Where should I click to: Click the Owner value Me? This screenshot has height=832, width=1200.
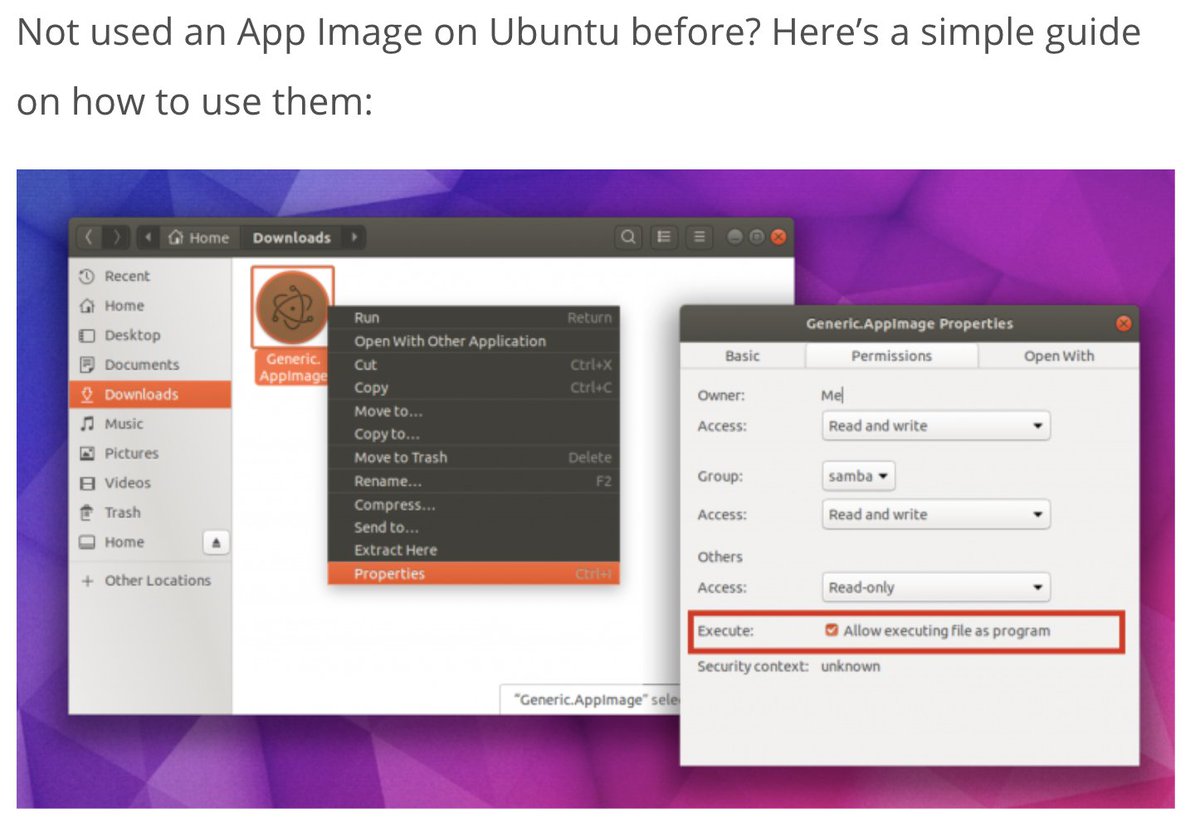tap(832, 396)
